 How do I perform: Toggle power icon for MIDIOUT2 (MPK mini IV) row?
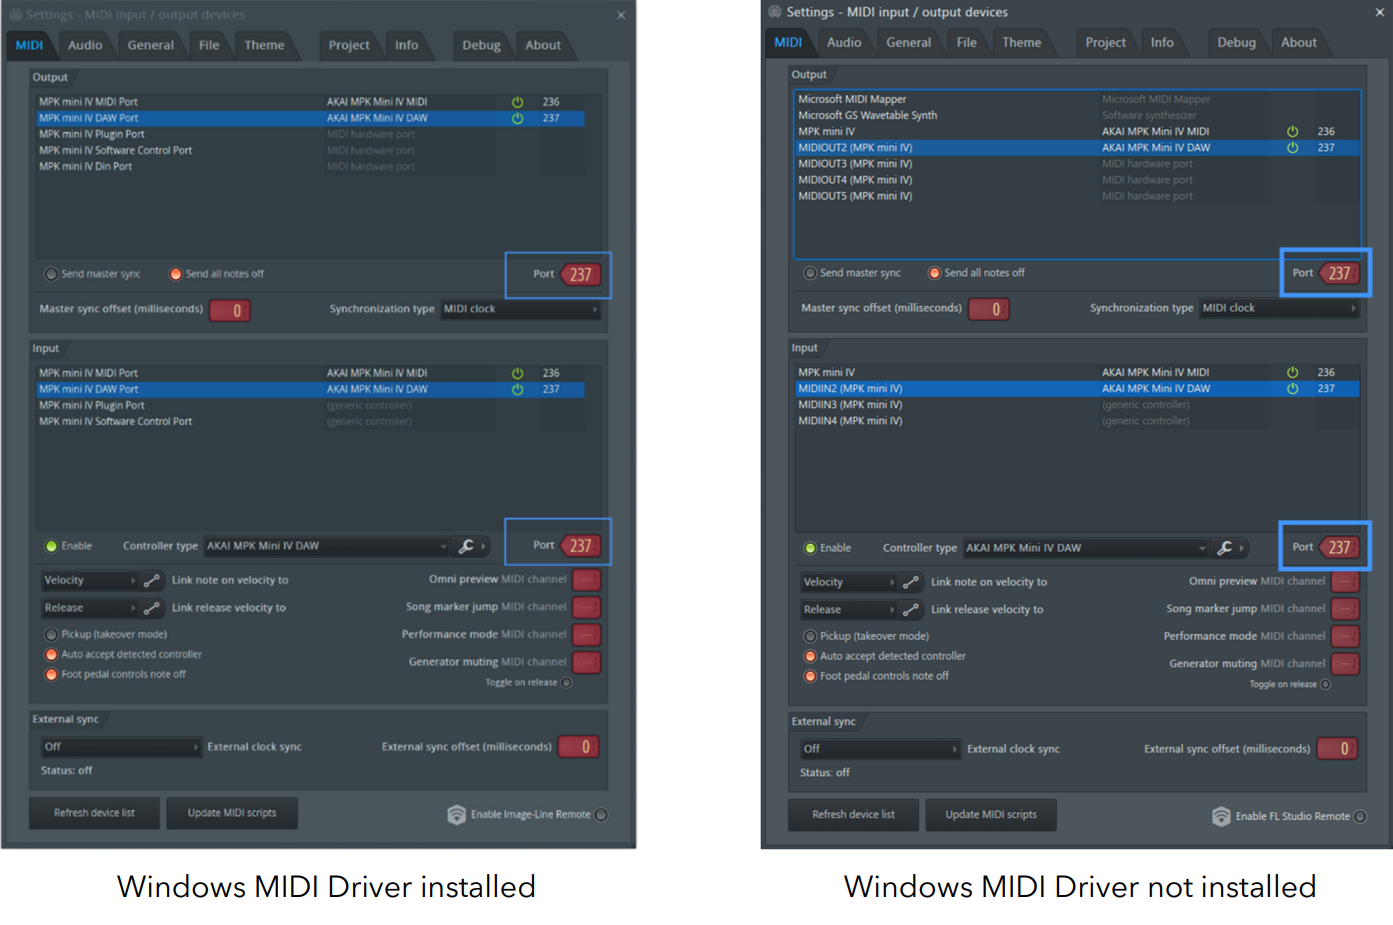point(1292,147)
